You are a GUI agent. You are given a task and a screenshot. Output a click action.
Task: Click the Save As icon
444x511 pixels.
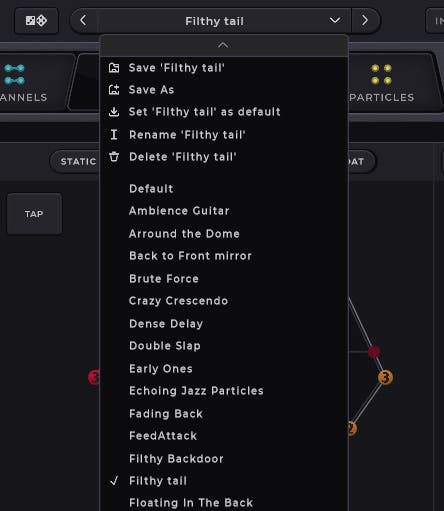point(114,90)
